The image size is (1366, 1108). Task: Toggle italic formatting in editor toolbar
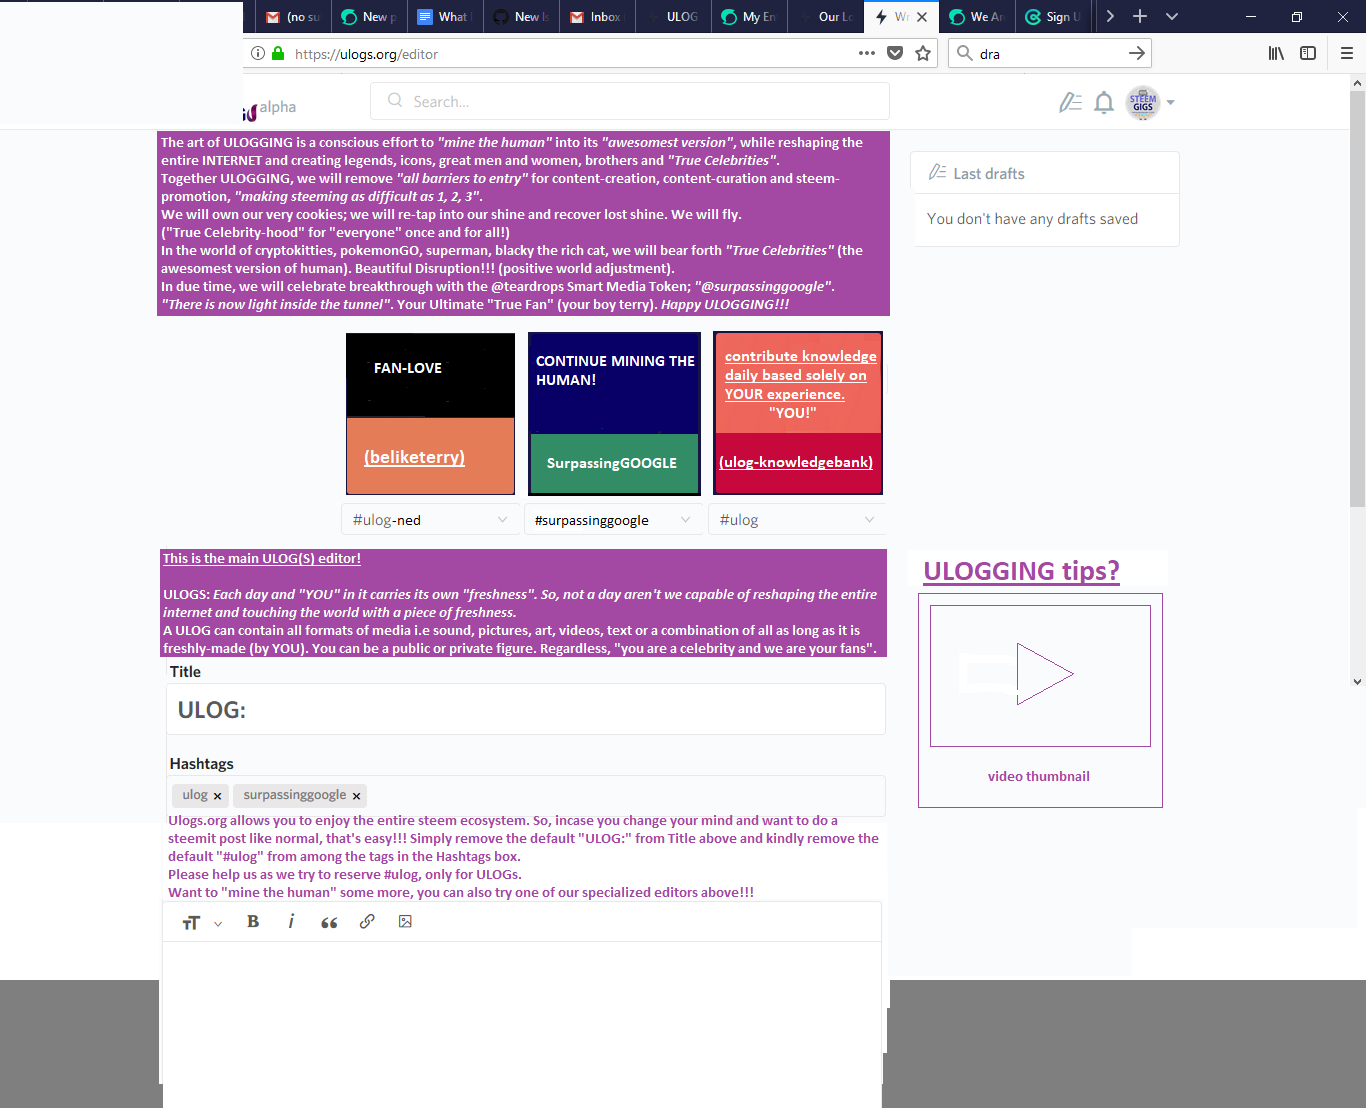click(x=291, y=922)
